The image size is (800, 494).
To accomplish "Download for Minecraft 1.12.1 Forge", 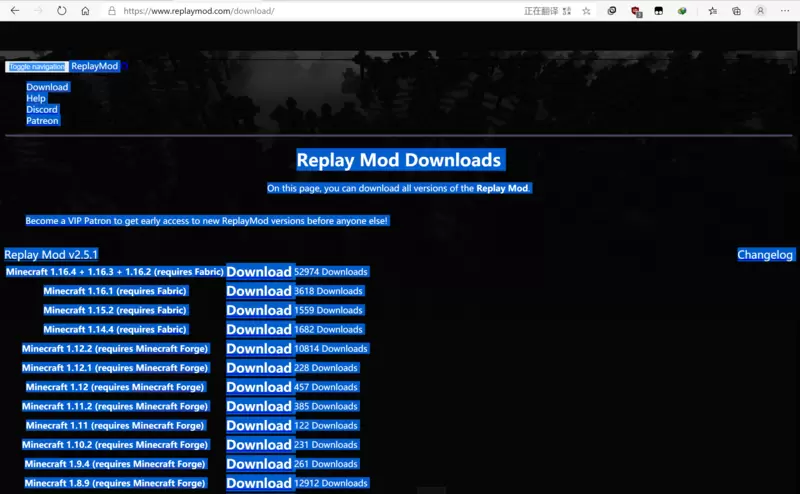I will coord(259,368).
